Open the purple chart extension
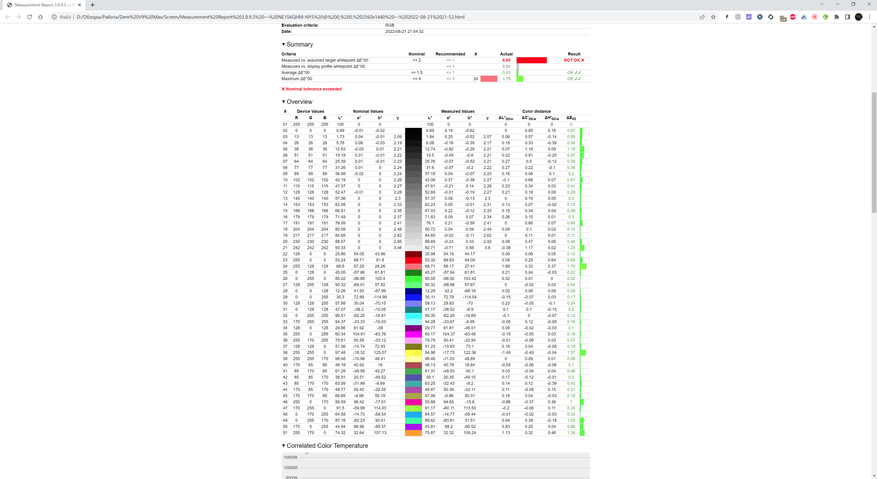 749,17
